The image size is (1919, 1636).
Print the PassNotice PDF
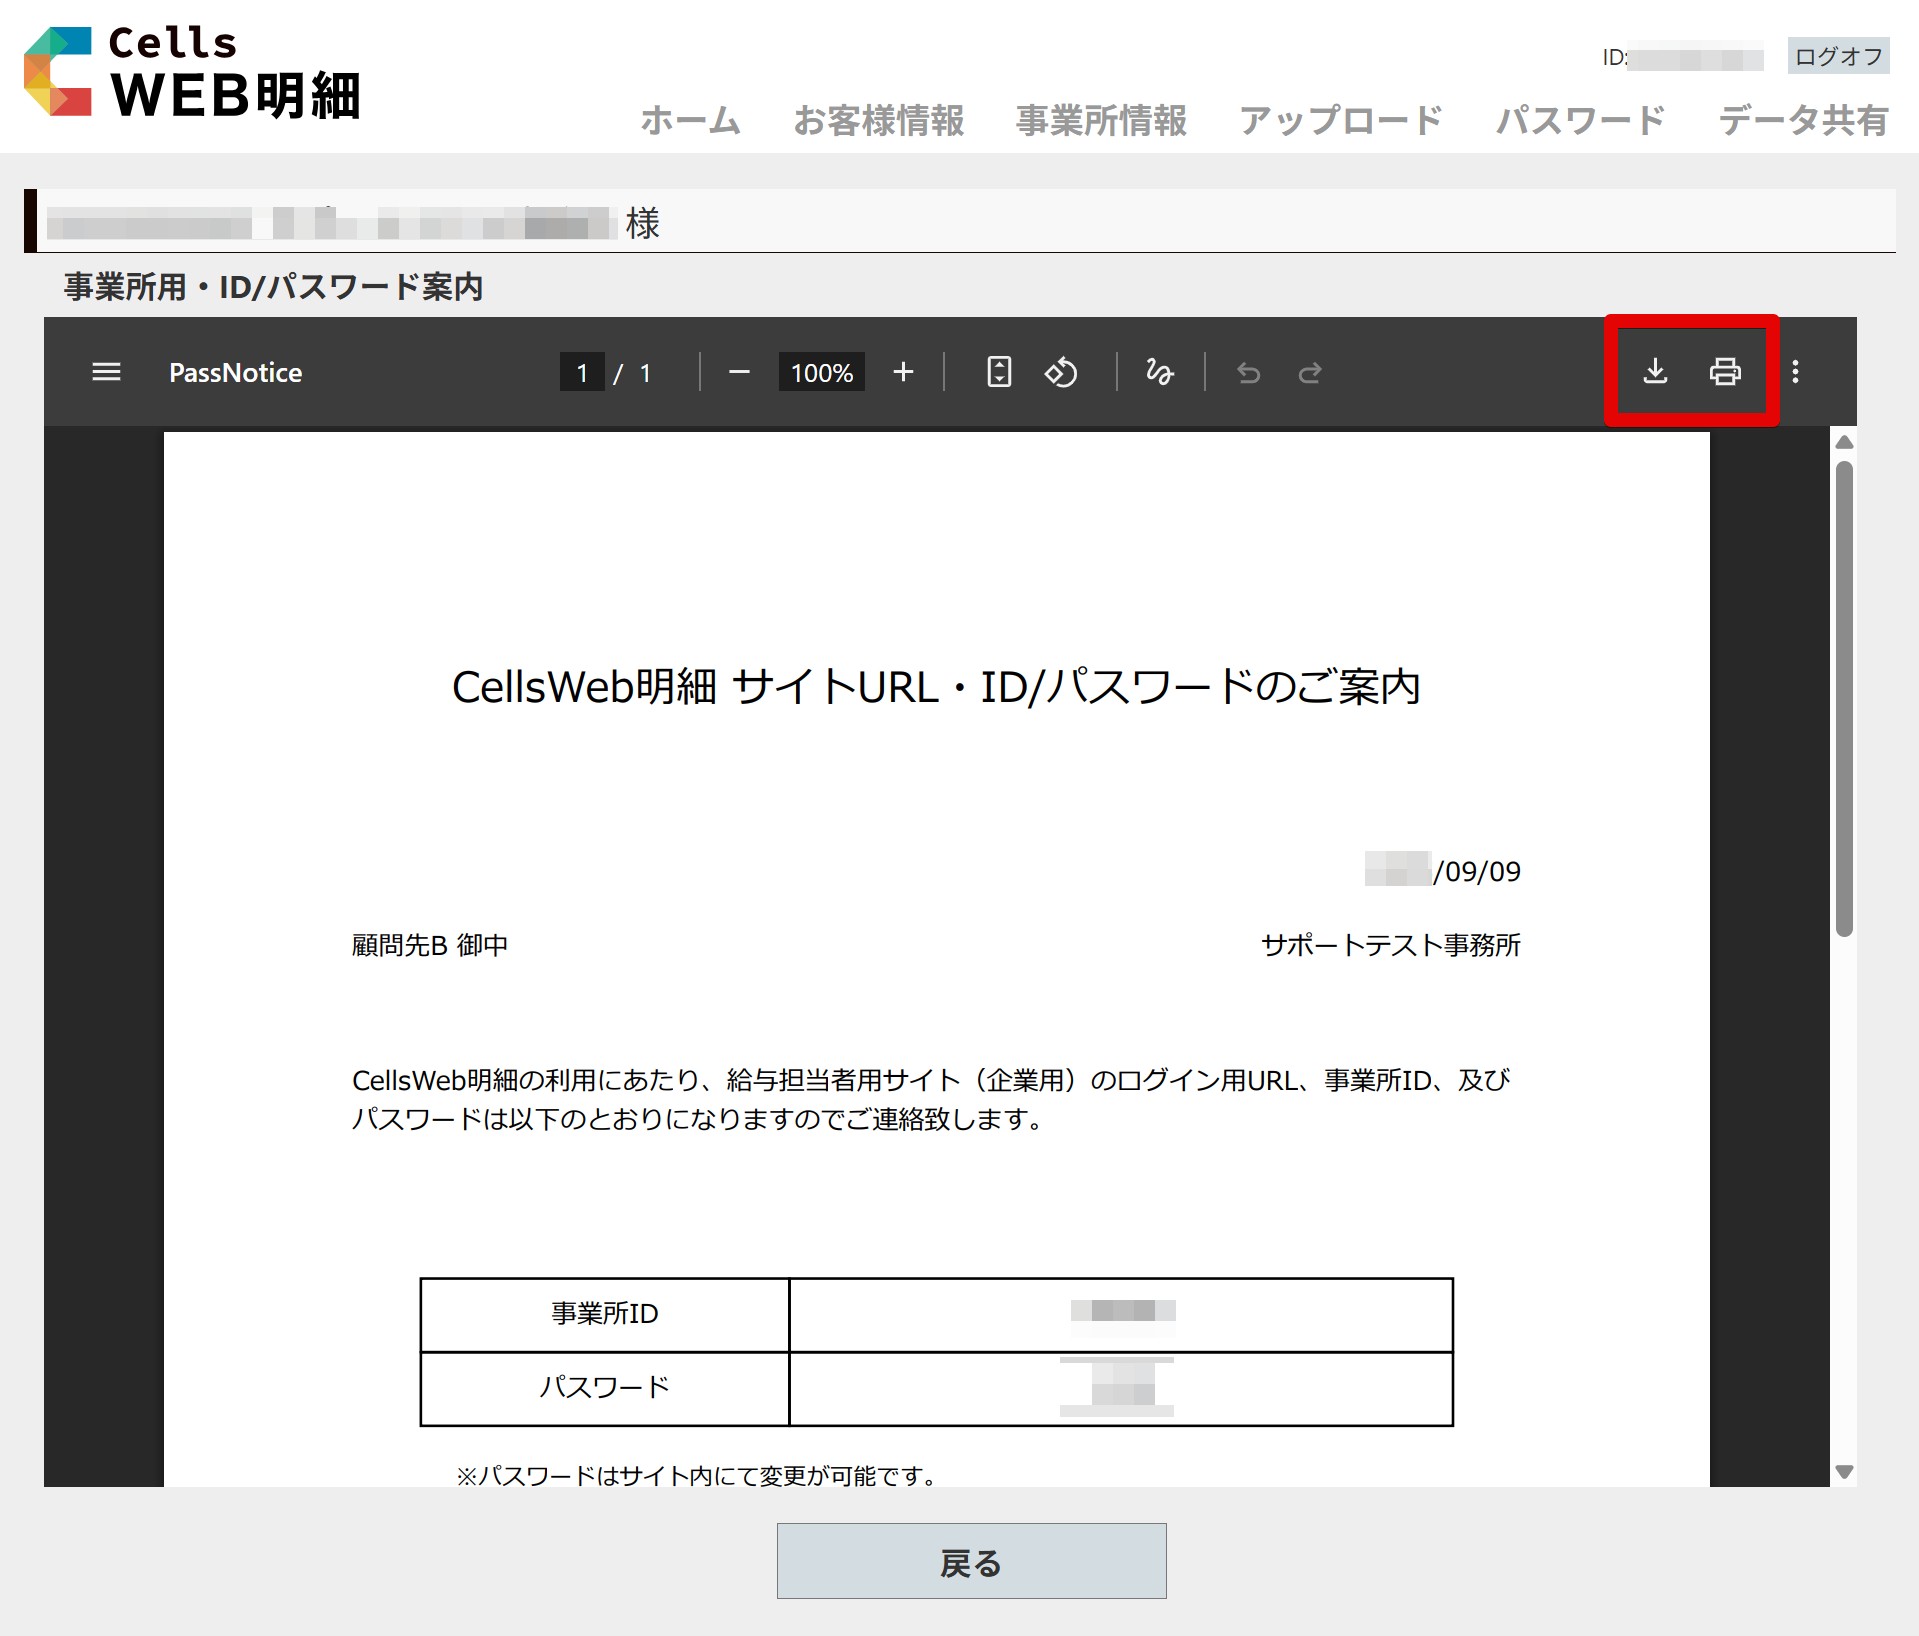coord(1725,371)
